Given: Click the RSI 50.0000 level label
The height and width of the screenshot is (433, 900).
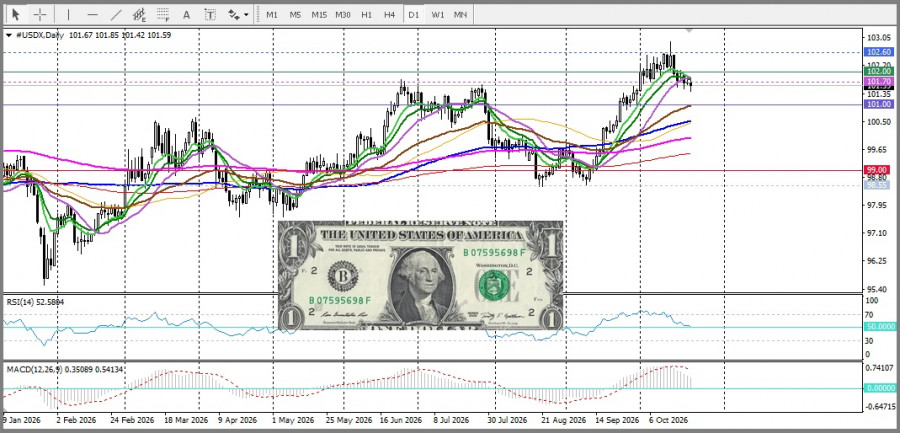Looking at the screenshot, I should (879, 326).
